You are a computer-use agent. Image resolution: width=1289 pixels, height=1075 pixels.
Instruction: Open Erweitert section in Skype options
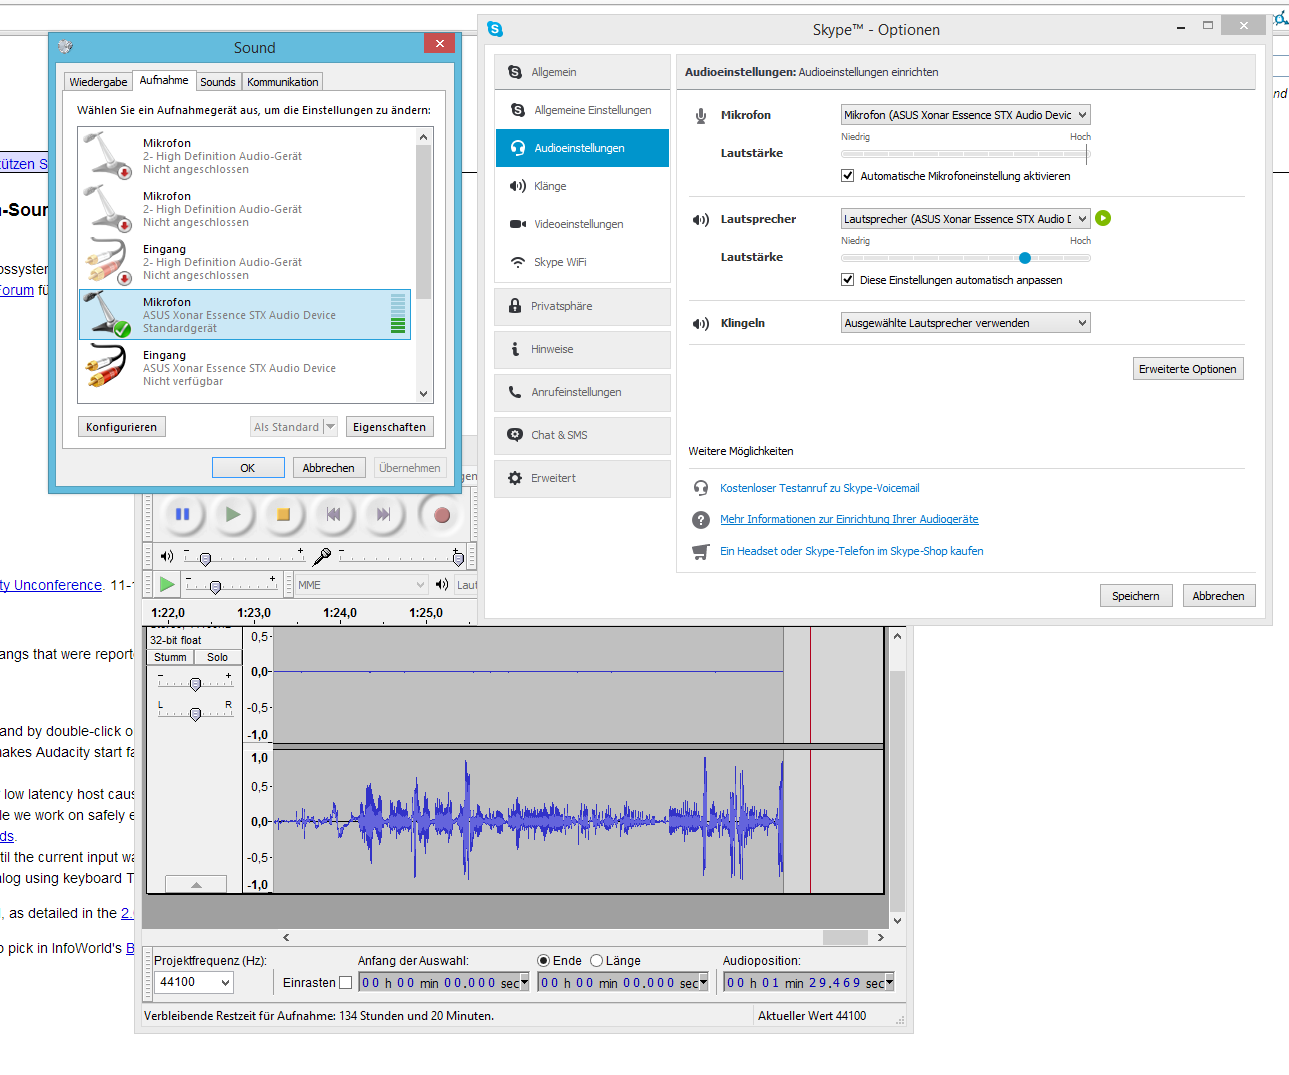[583, 478]
